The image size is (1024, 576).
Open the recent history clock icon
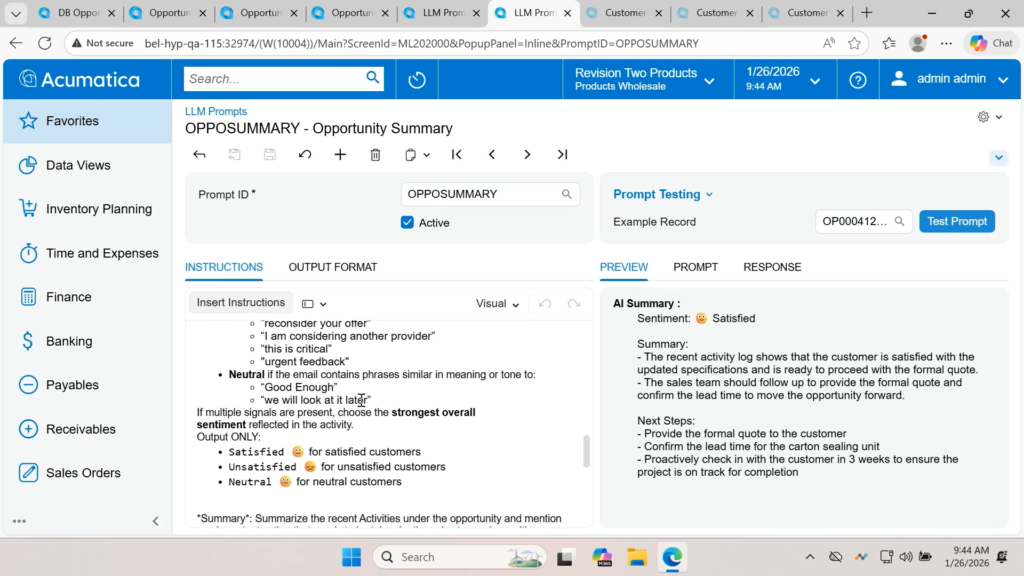click(x=417, y=80)
